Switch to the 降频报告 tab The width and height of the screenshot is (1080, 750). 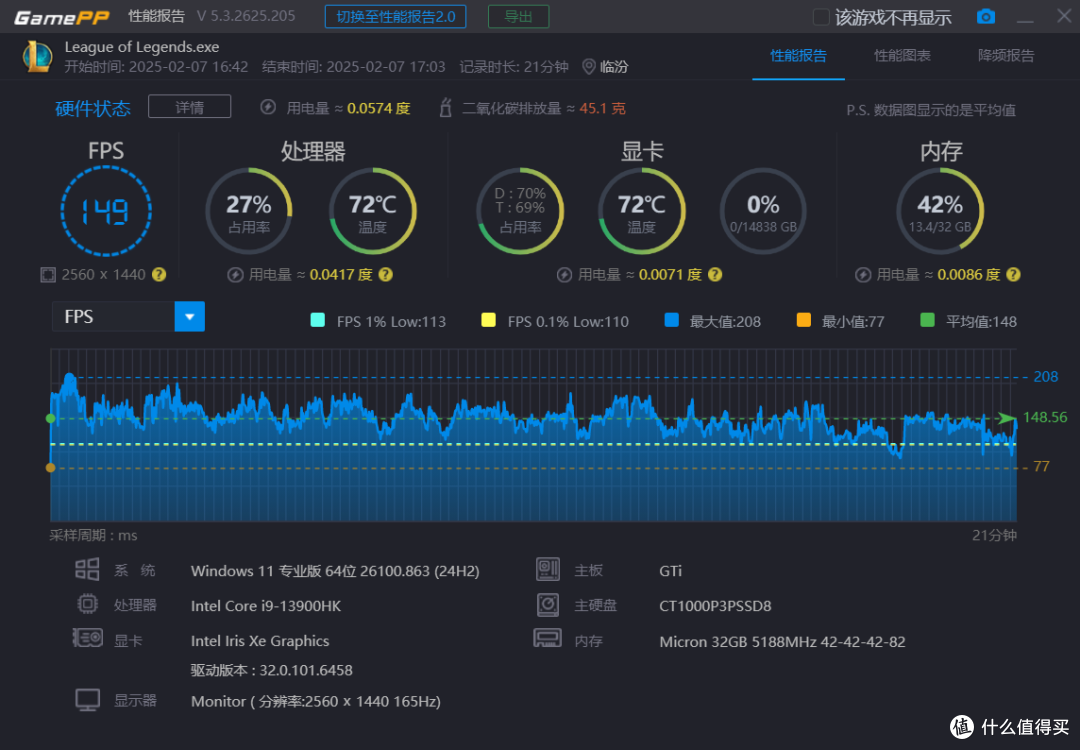point(1006,56)
